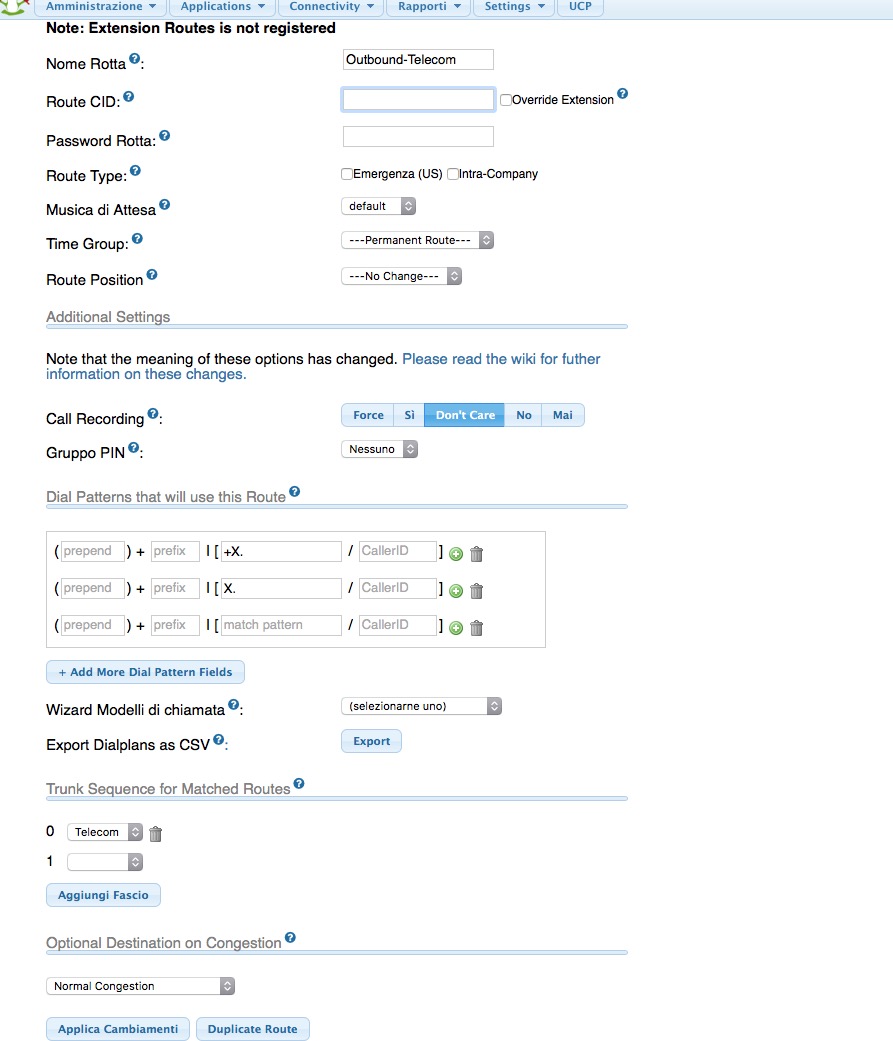Click green plus on empty match pattern row
This screenshot has width=893, height=1041.
[455, 628]
